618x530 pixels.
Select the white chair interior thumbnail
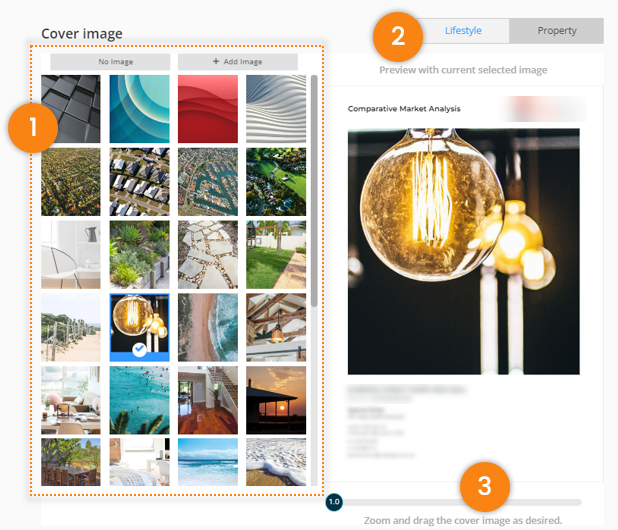click(x=71, y=255)
